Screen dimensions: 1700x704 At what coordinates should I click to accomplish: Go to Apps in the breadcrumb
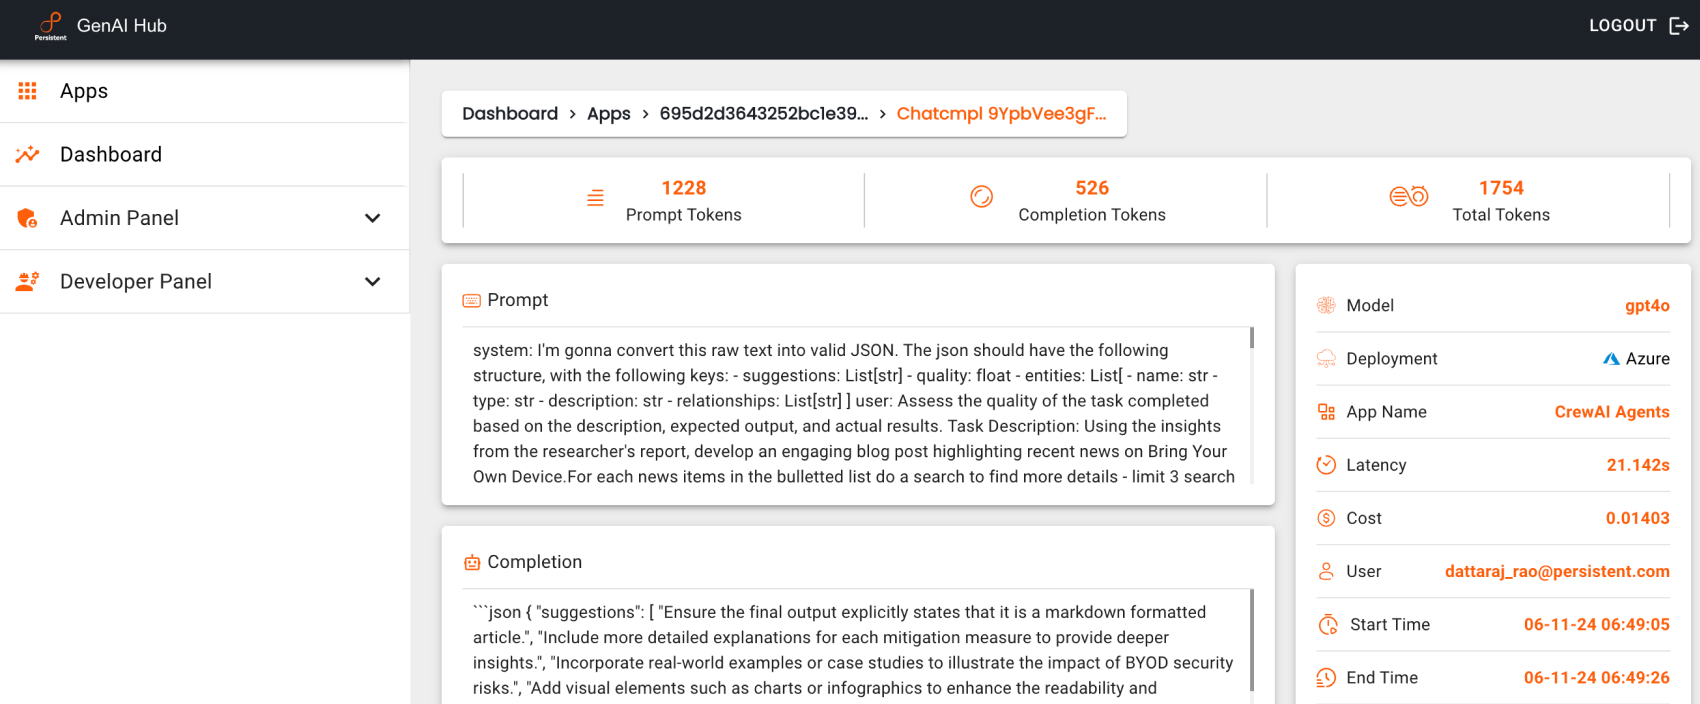pyautogui.click(x=609, y=114)
